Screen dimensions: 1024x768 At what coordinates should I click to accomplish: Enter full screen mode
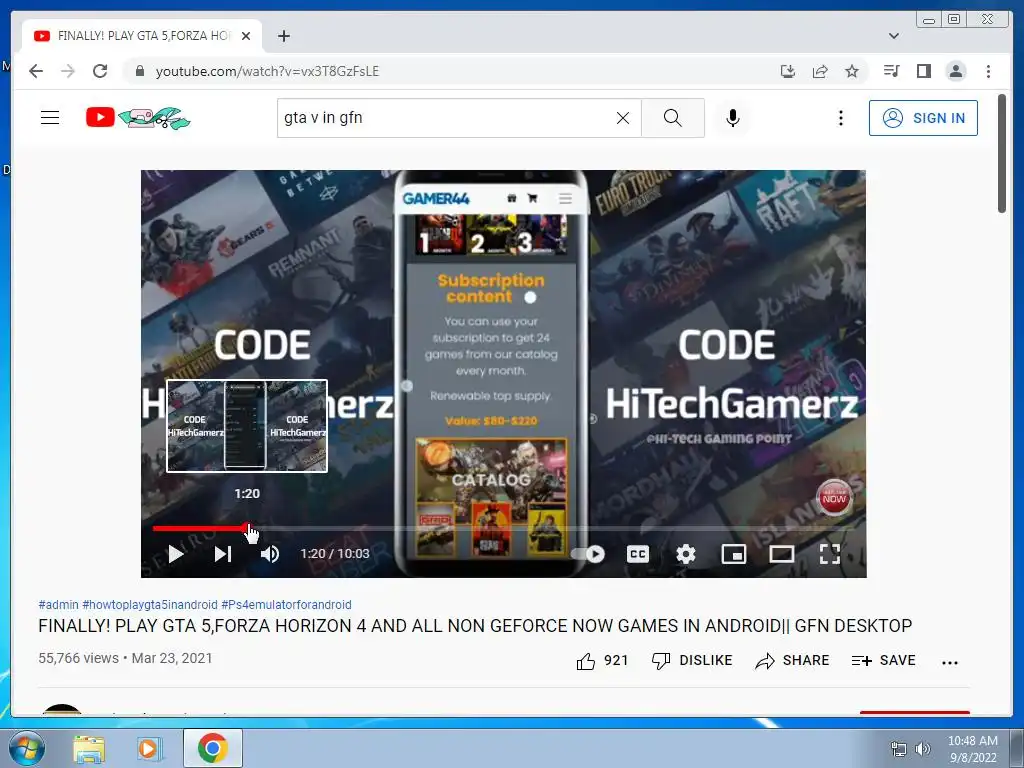tap(829, 554)
